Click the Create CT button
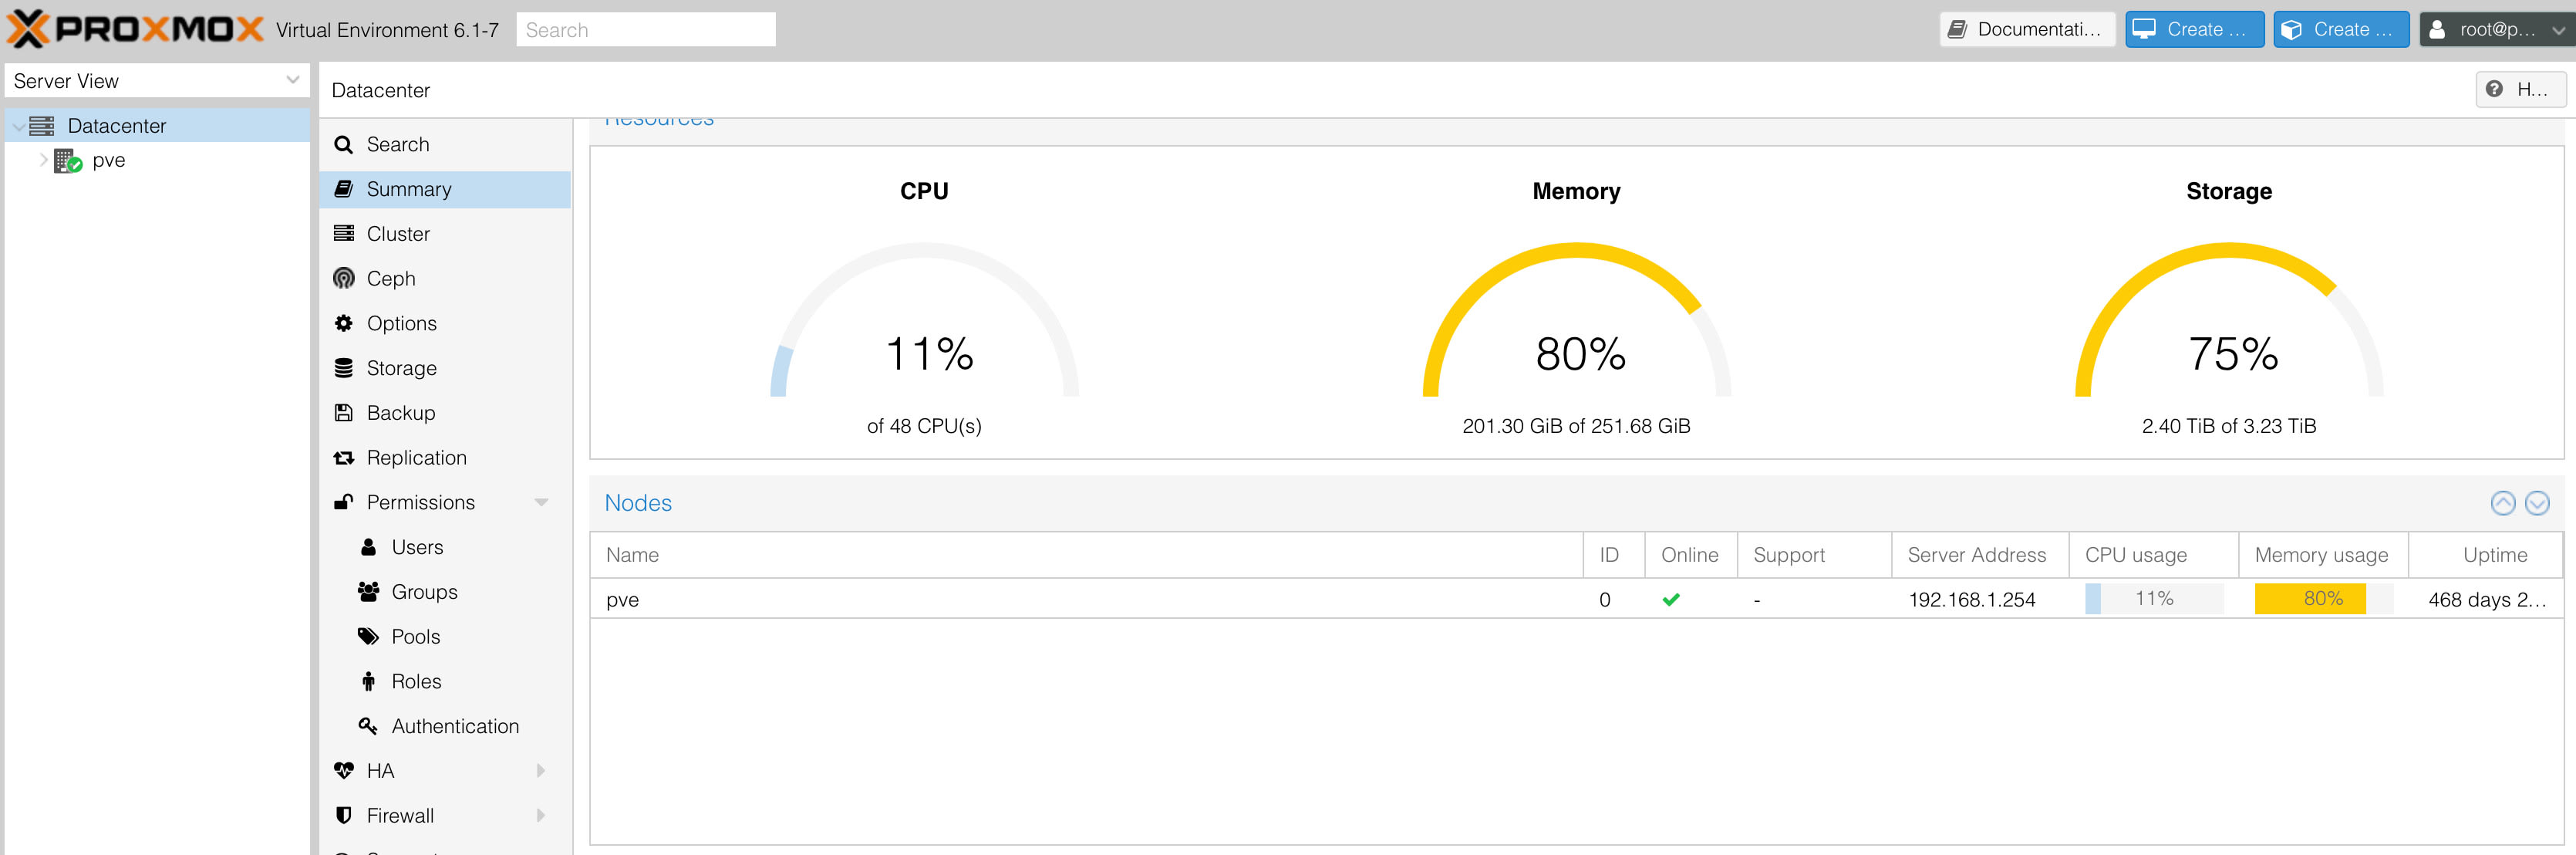This screenshot has width=2576, height=855. [x=2341, y=29]
